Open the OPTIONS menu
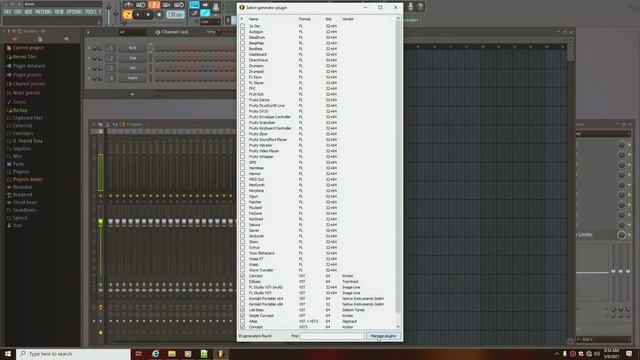This screenshot has height=360, width=640. [x=74, y=12]
